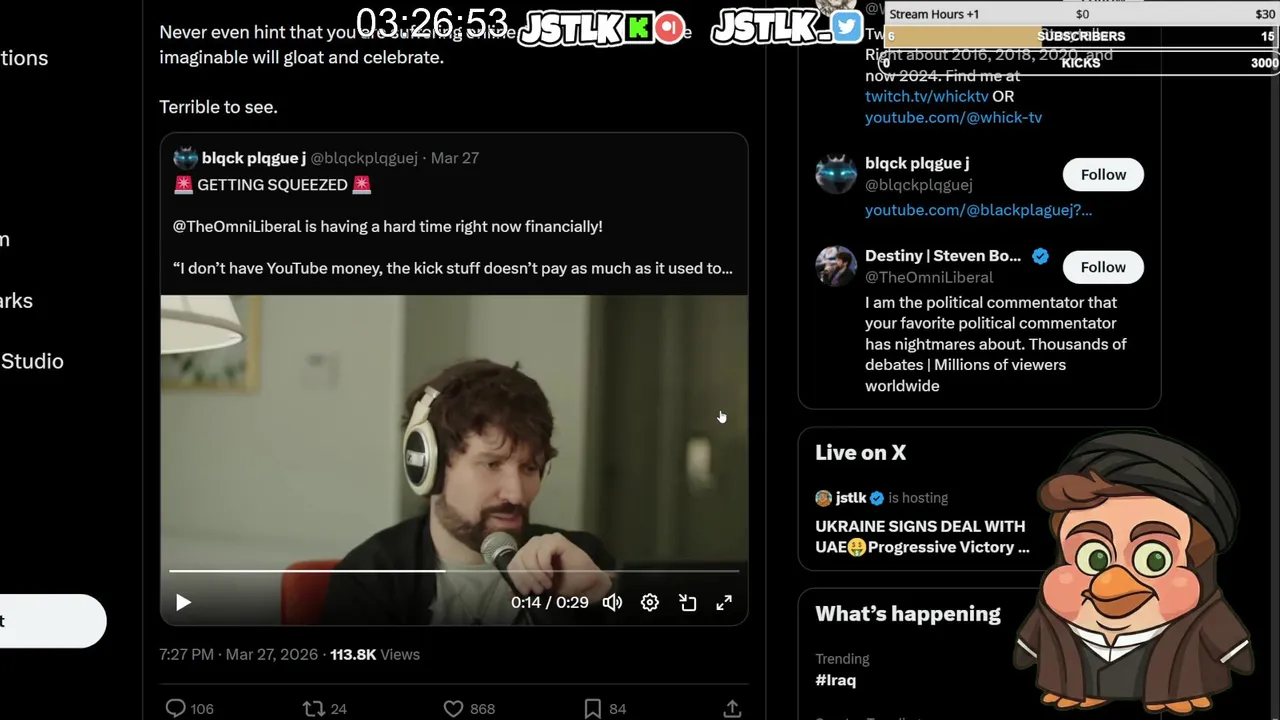
Task: Follow Destiny | Steven Bonnell
Action: (x=1103, y=267)
